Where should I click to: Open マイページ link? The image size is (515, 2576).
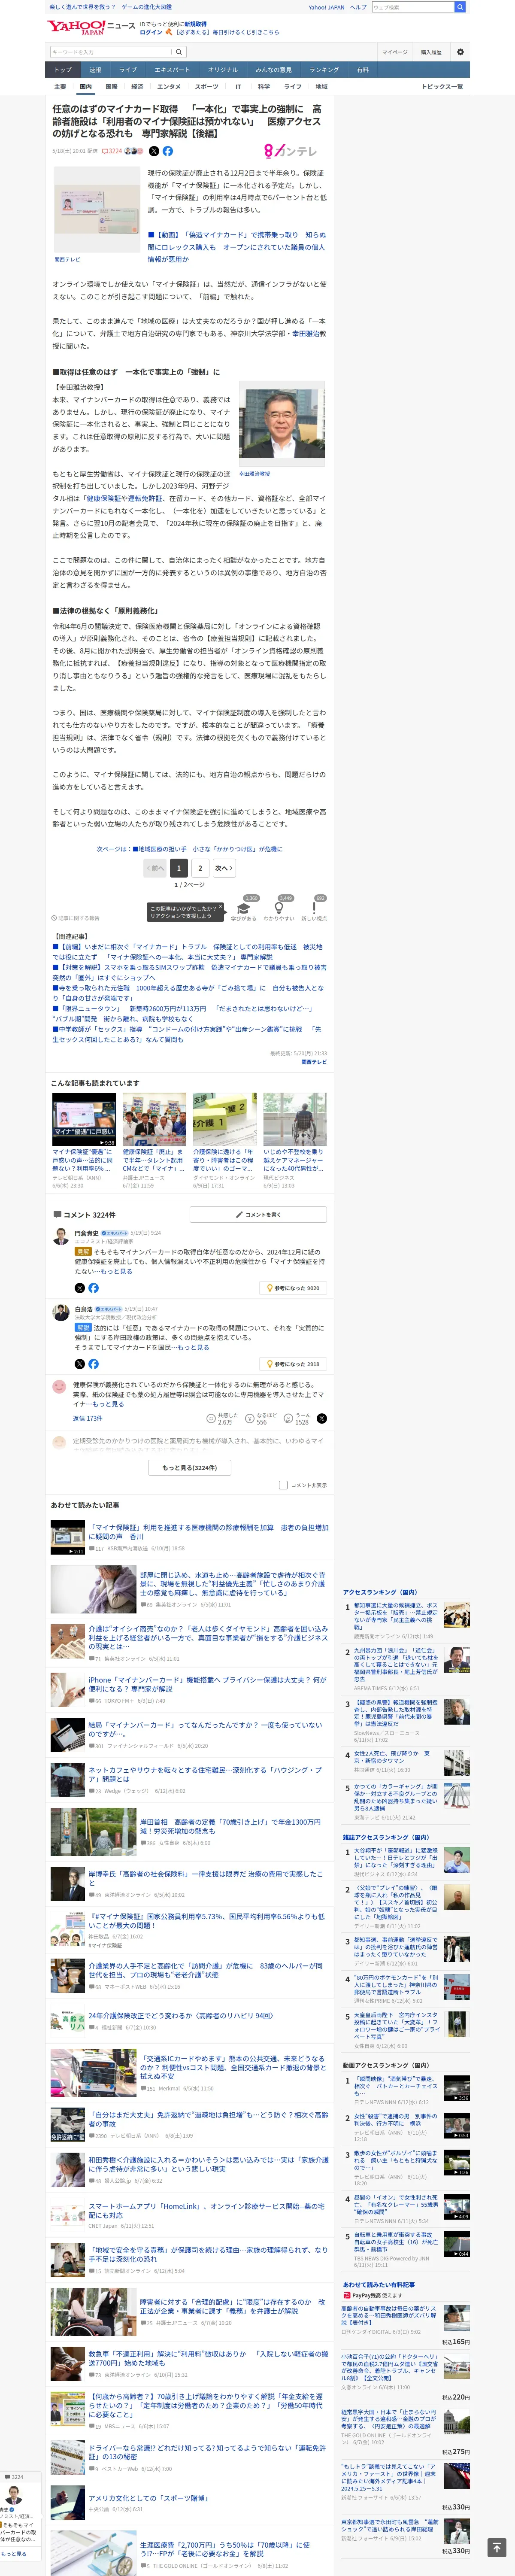394,52
